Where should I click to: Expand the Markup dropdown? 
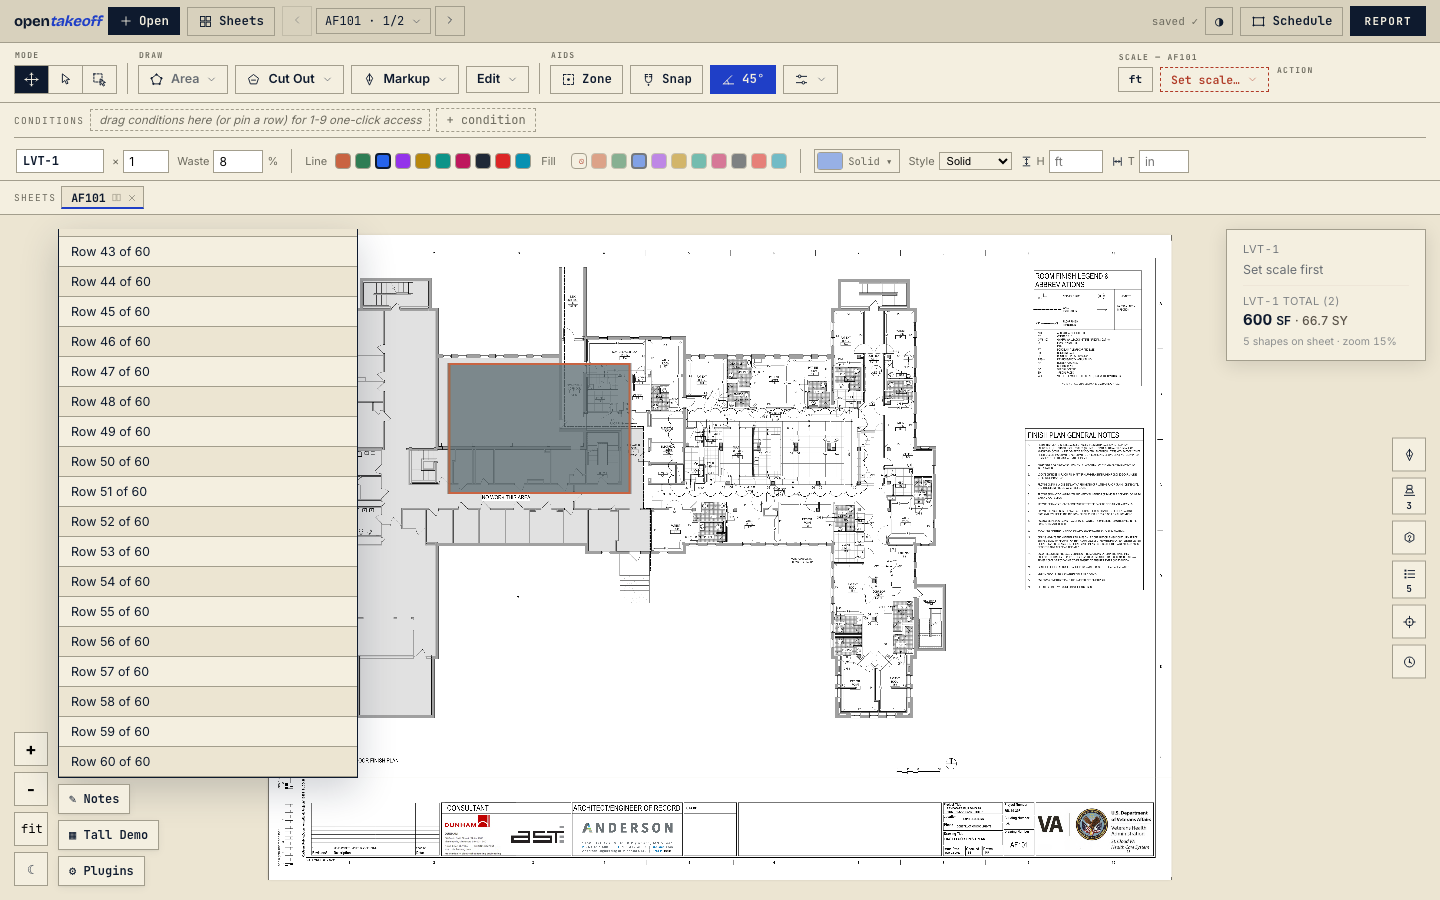pos(405,79)
